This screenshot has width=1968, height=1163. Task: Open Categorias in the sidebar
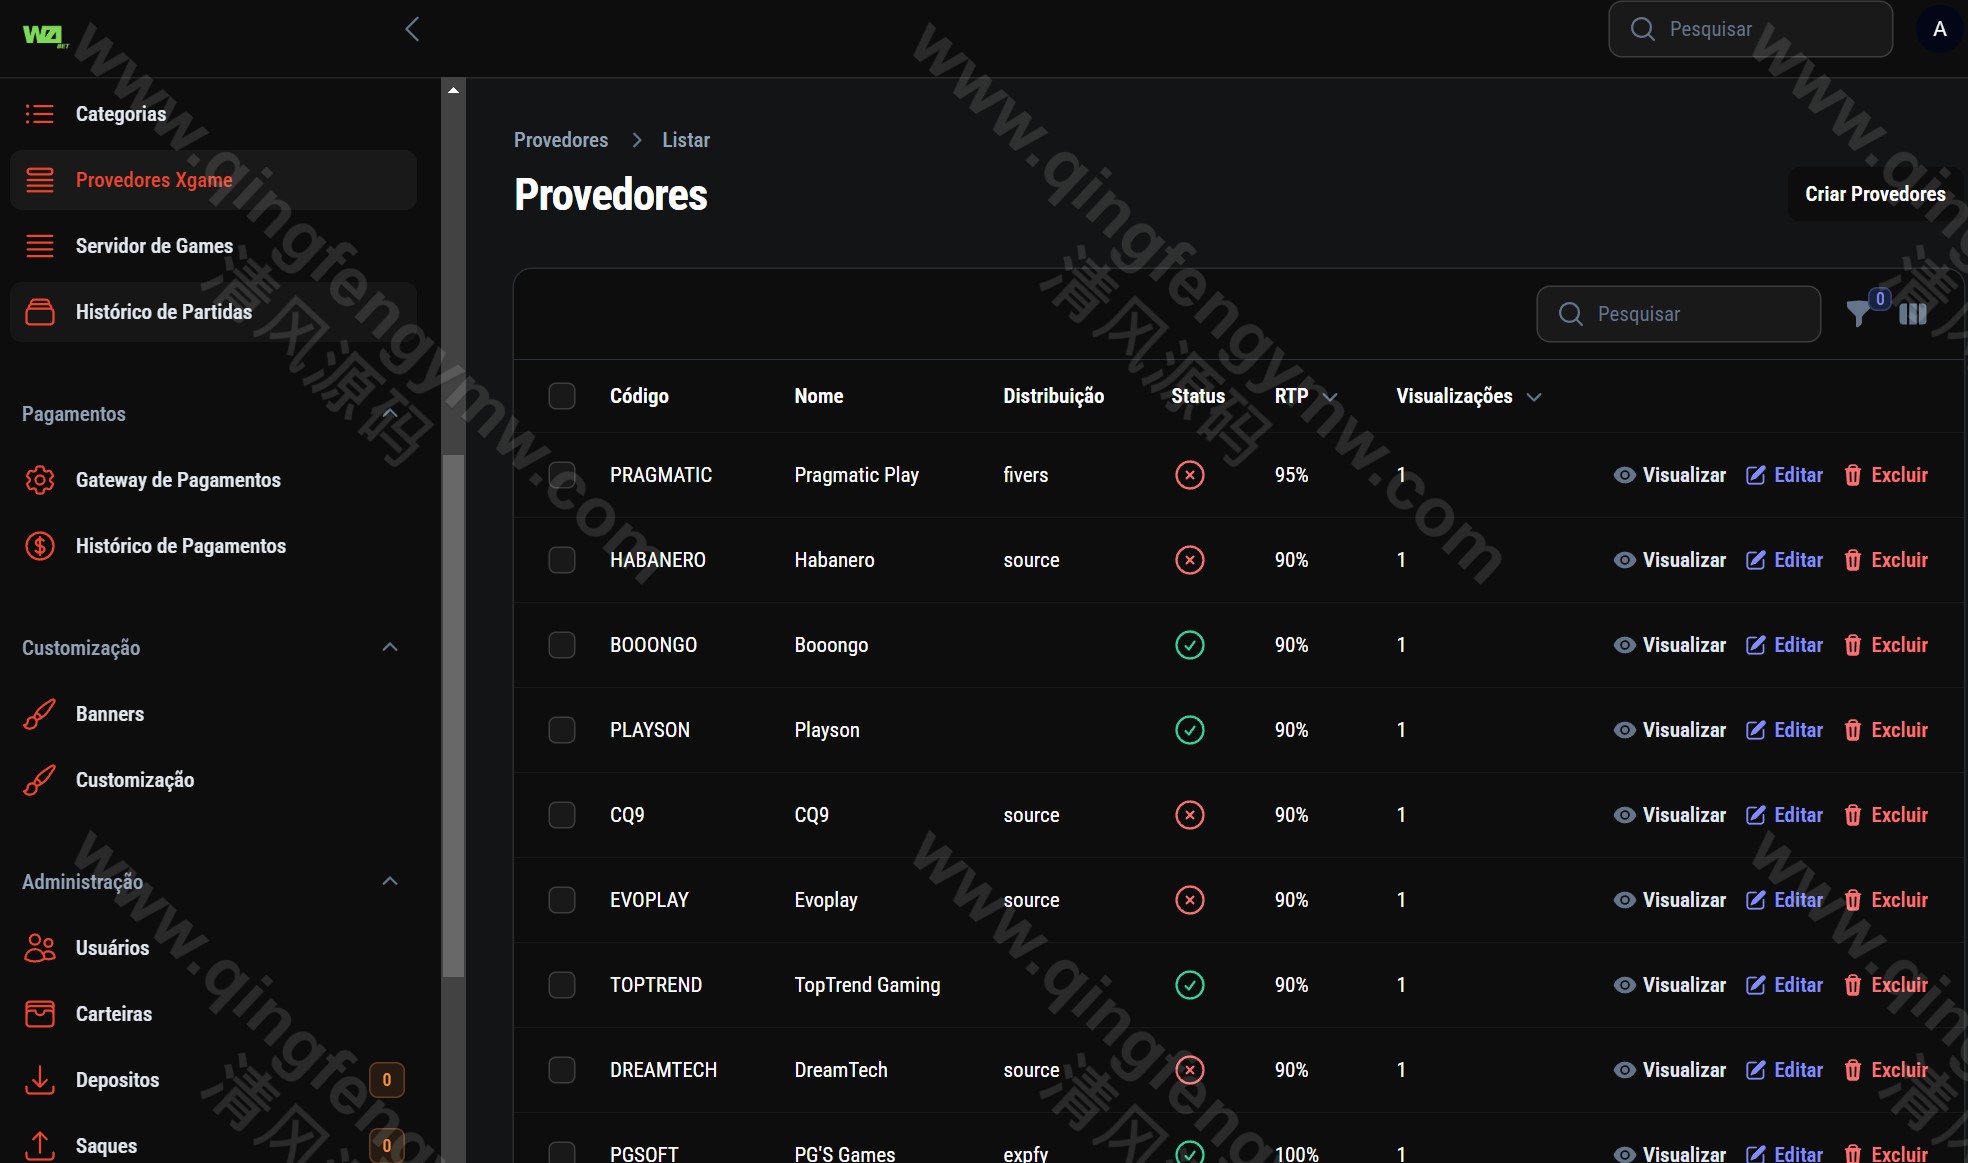(213, 114)
